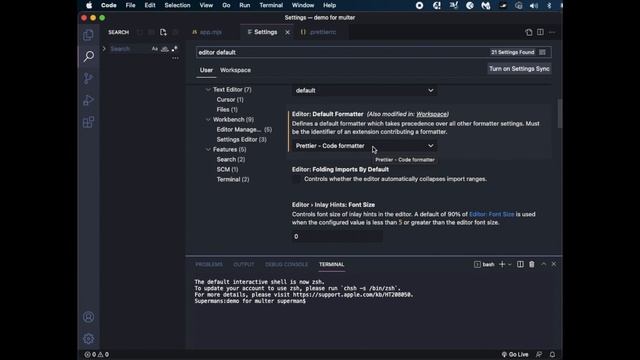Toggle Match Whole Word in search box

[164, 49]
